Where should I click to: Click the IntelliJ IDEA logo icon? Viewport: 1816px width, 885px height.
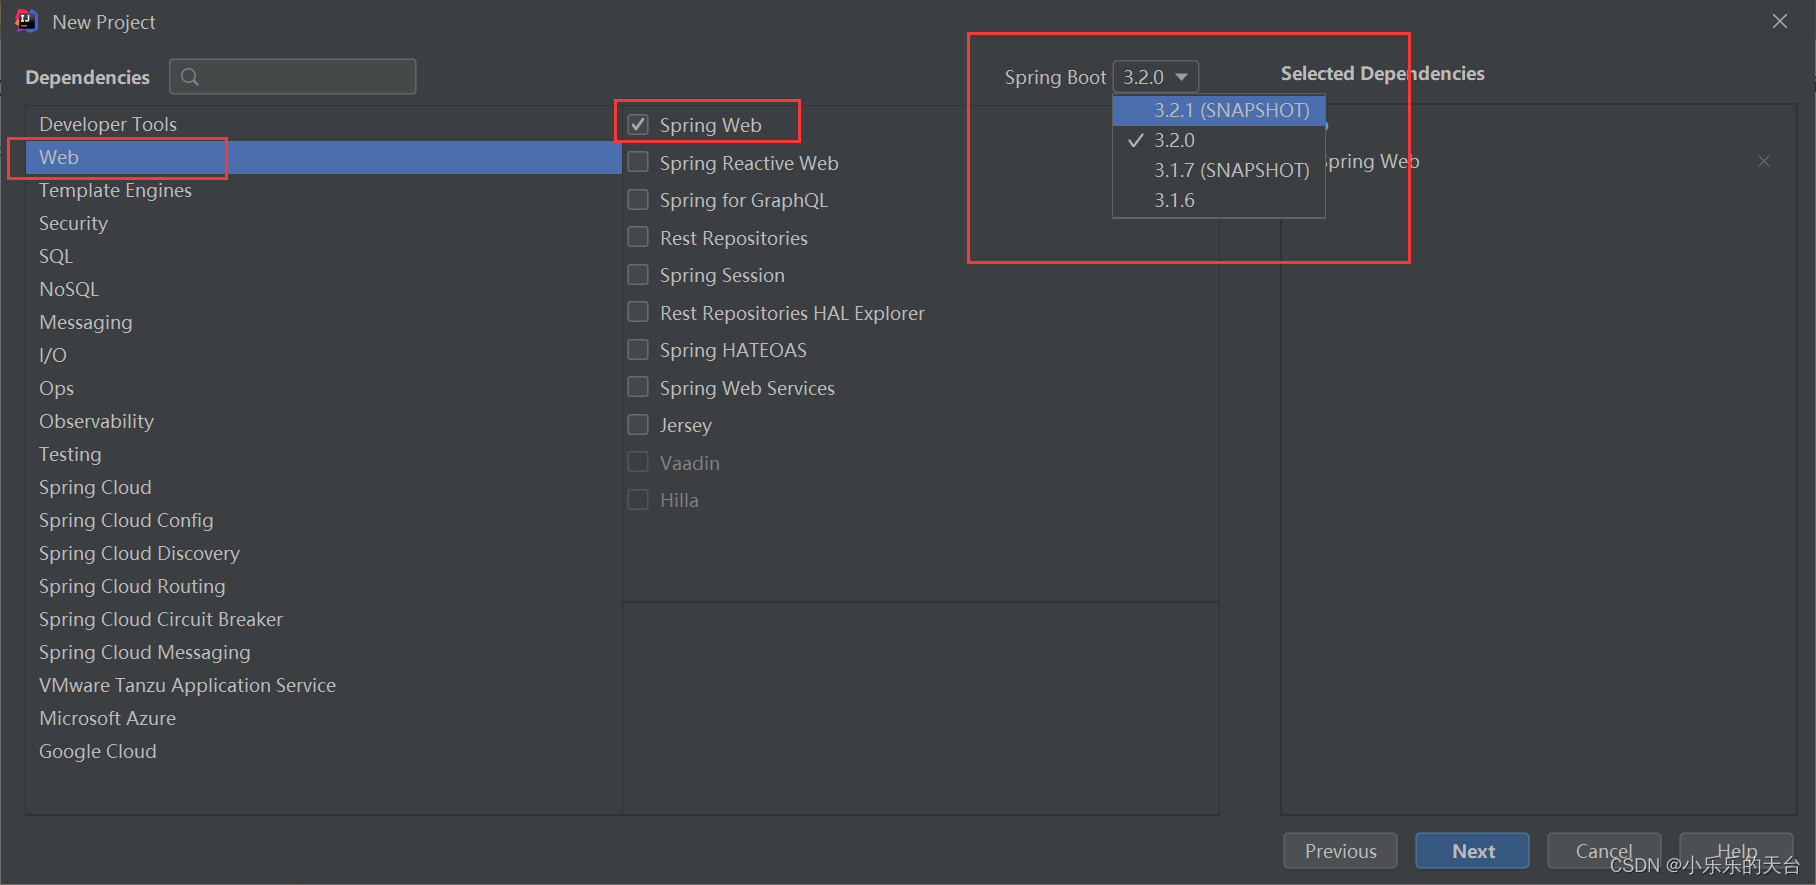point(26,21)
